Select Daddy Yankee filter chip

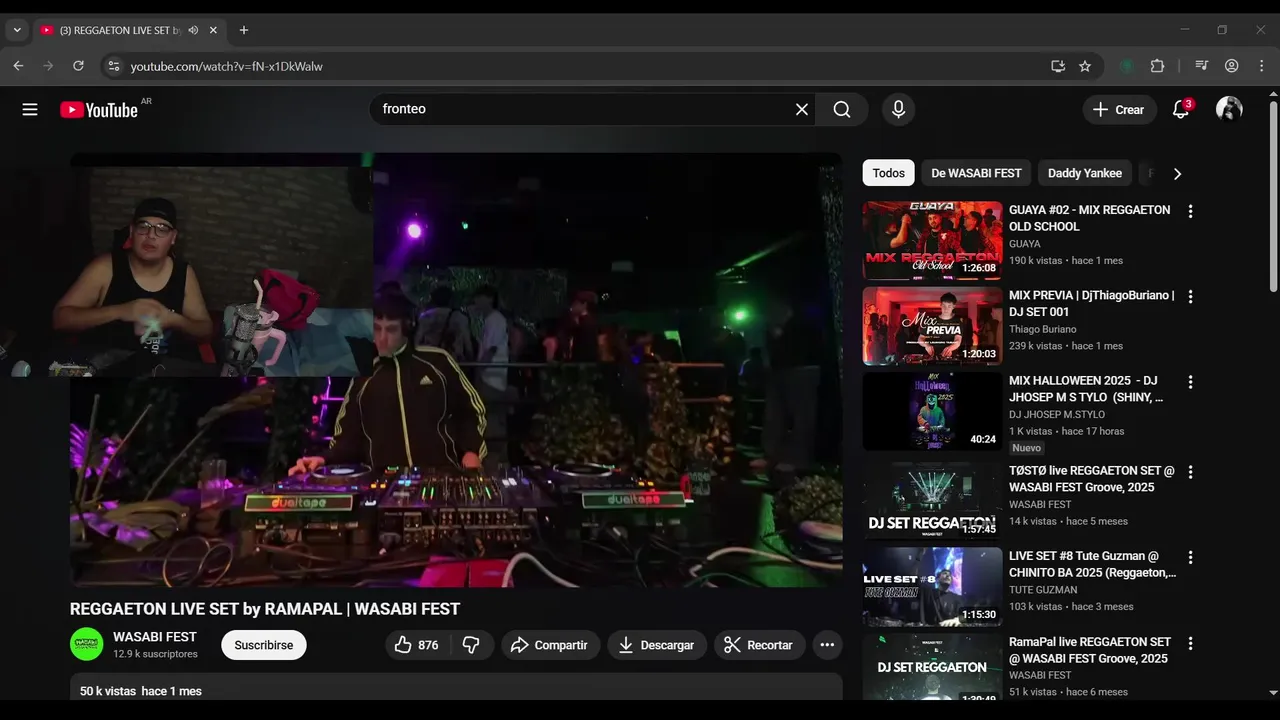tap(1085, 173)
